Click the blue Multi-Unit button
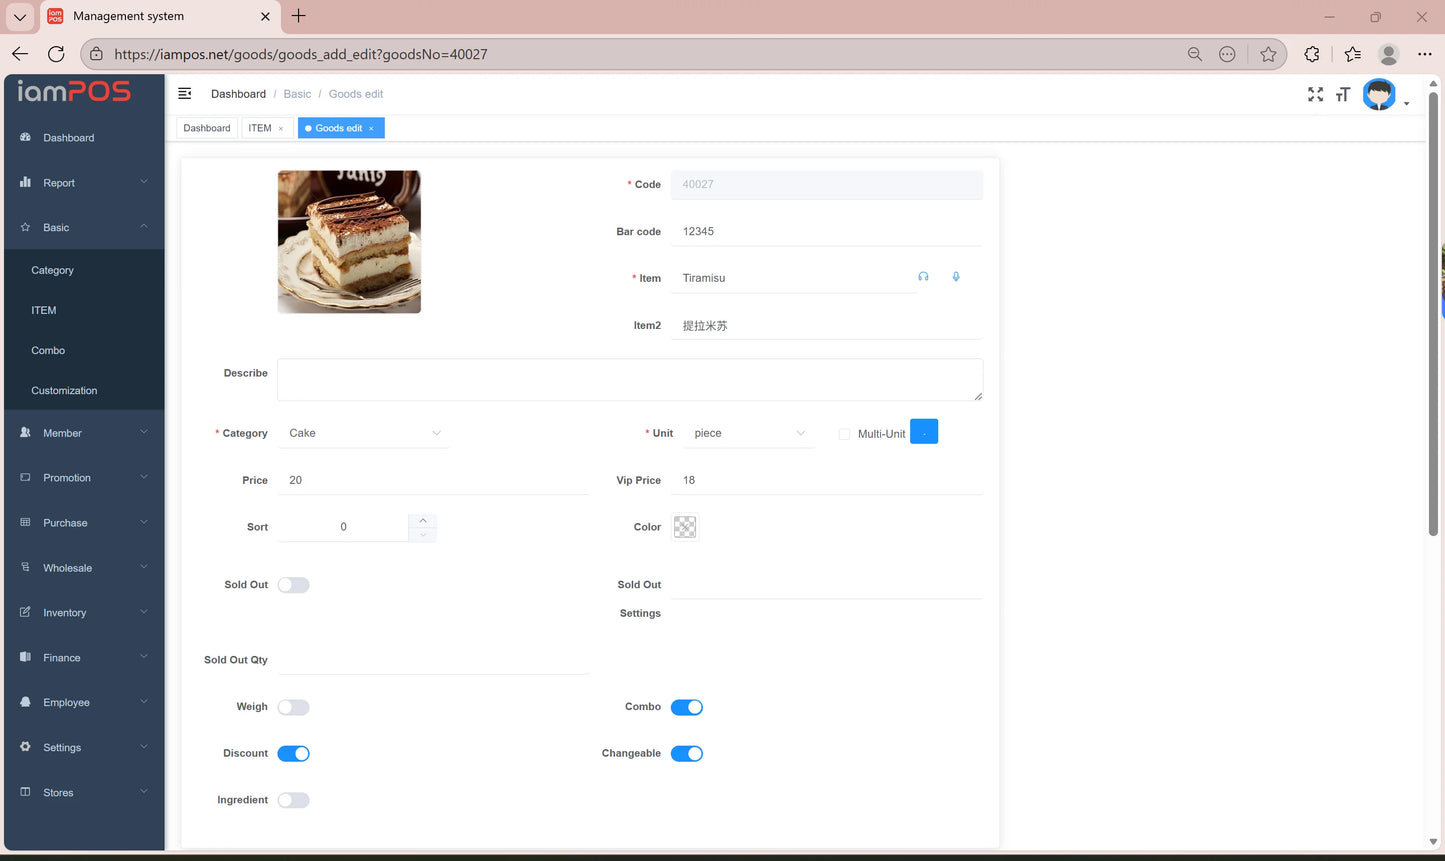The width and height of the screenshot is (1445, 861). [x=924, y=432]
